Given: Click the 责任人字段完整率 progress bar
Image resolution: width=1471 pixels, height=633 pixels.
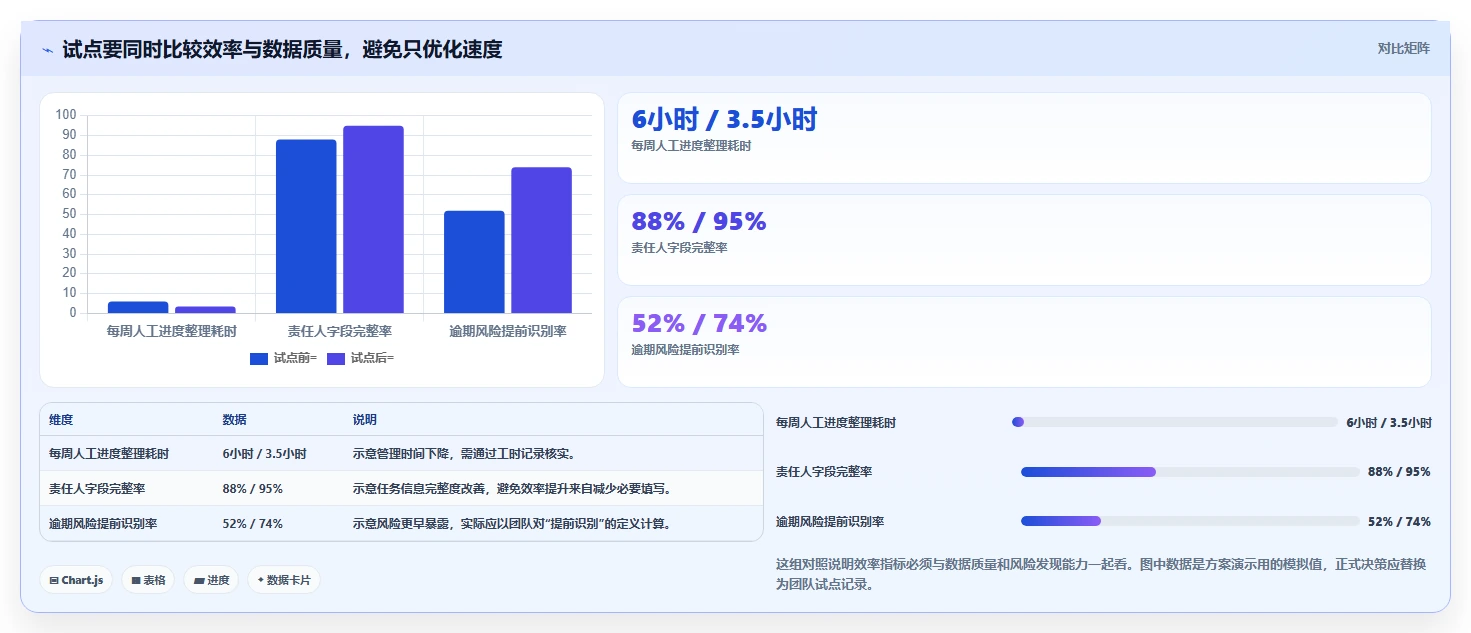Looking at the screenshot, I should click(1190, 472).
